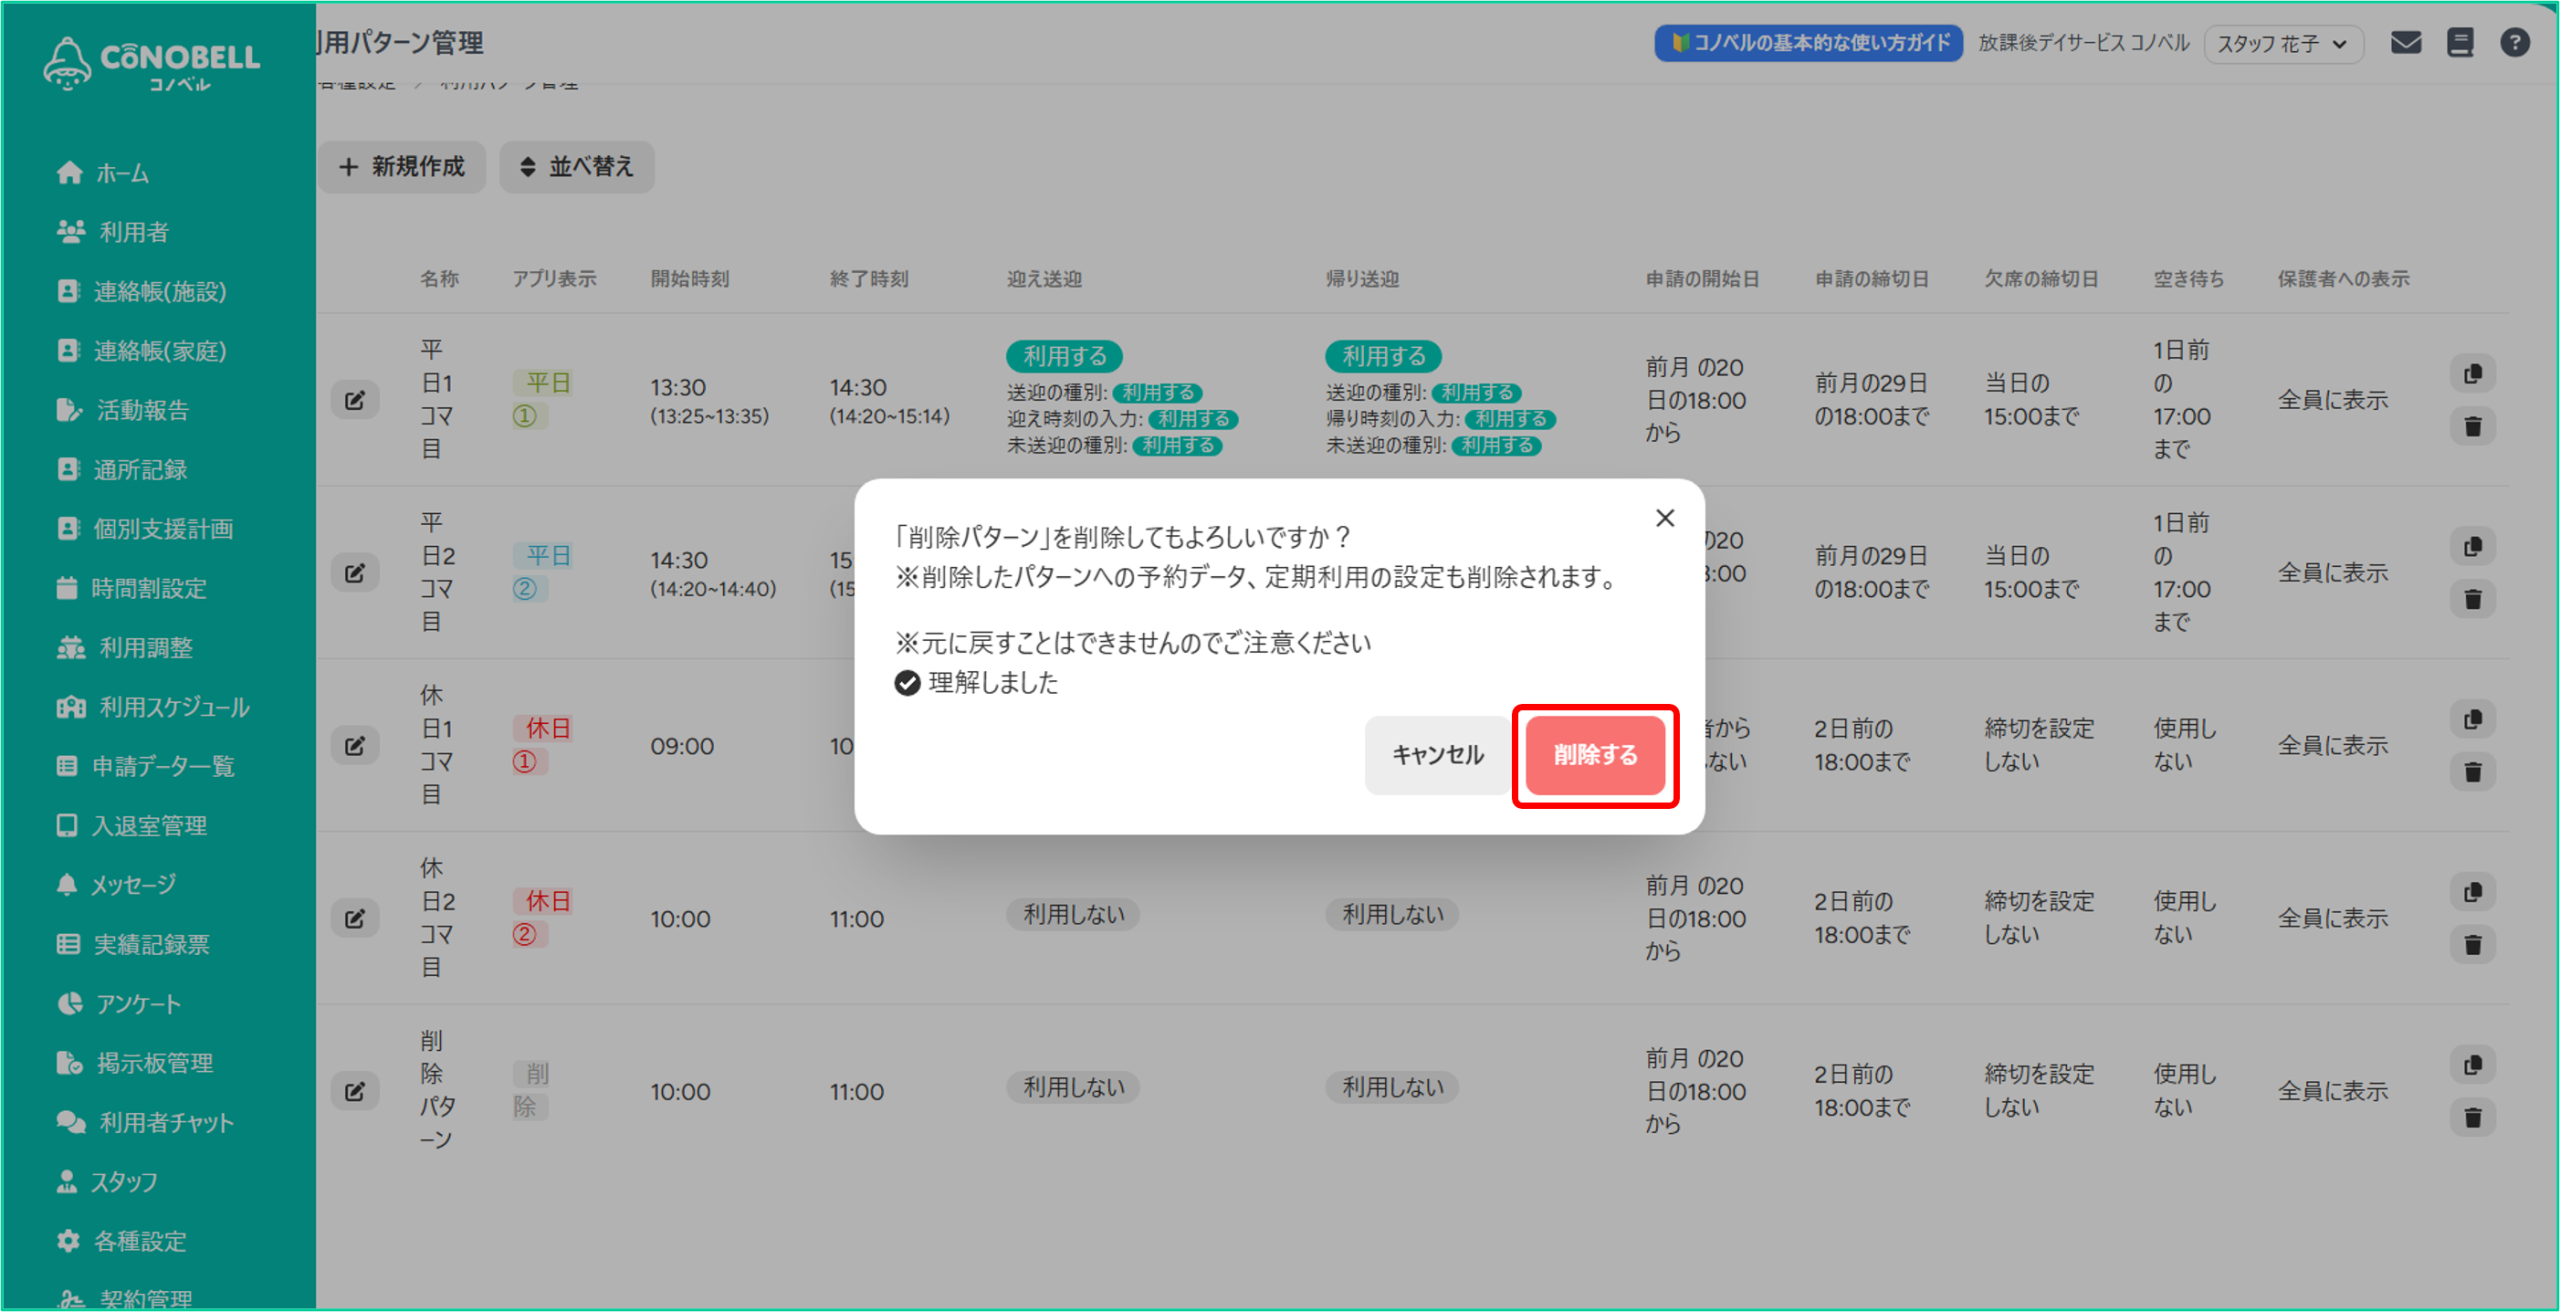This screenshot has height=1312, width=2560.
Task: Open the help question mark icon
Action: pyautogui.click(x=2514, y=43)
